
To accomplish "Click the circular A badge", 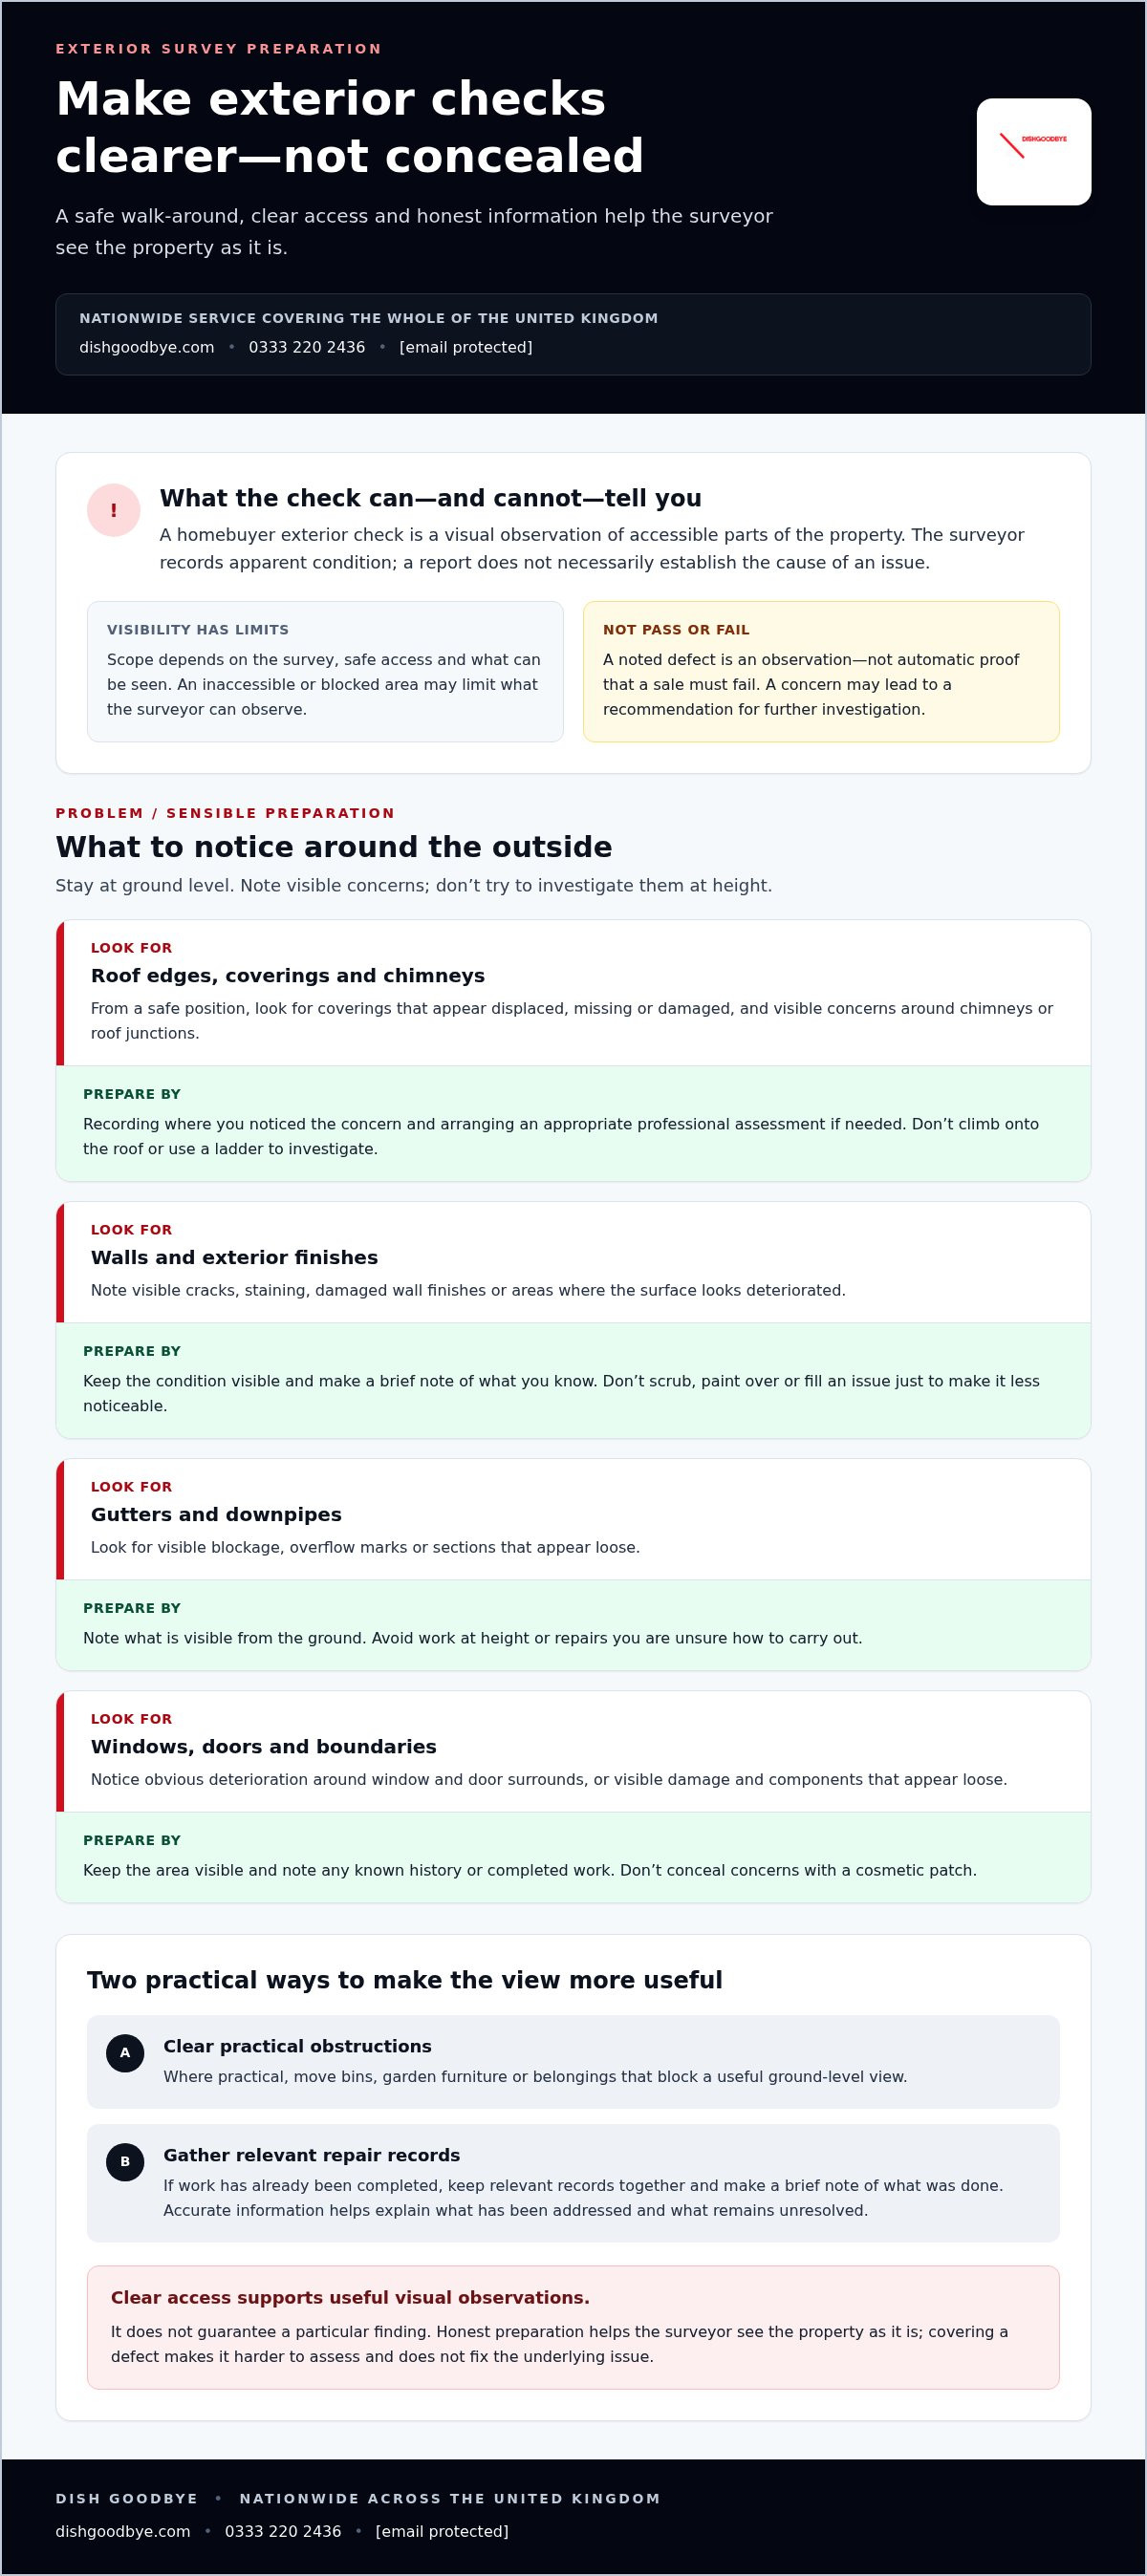I will tap(125, 2053).
